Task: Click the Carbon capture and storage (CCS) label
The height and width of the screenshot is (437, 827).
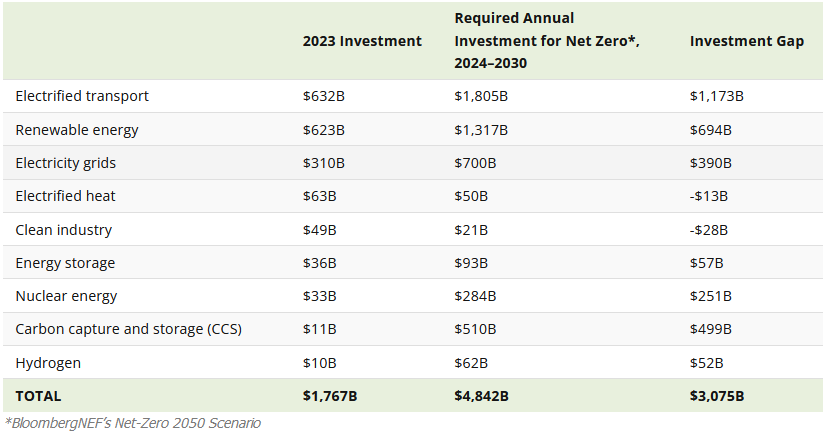Action: pos(128,329)
